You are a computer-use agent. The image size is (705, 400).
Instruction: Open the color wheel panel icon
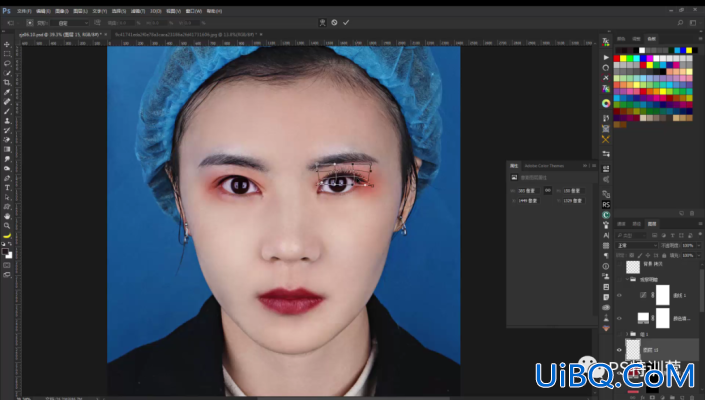click(606, 103)
